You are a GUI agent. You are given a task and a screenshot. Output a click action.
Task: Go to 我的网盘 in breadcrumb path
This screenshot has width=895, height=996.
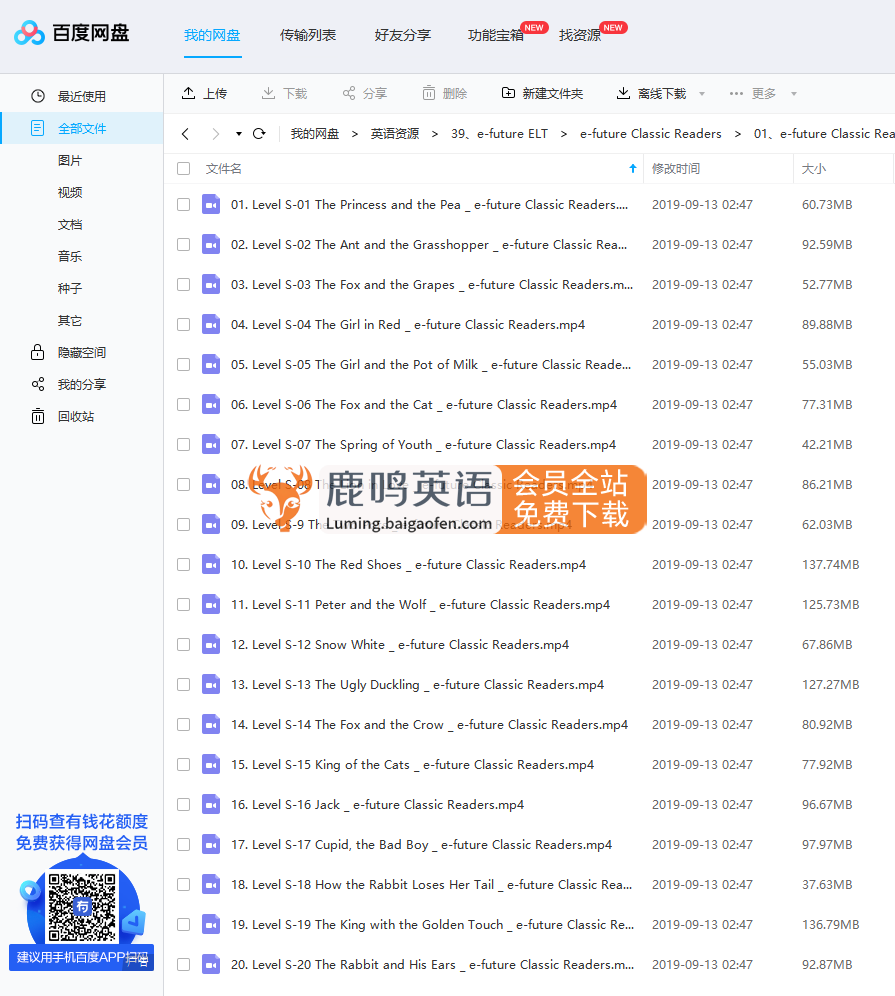315,133
